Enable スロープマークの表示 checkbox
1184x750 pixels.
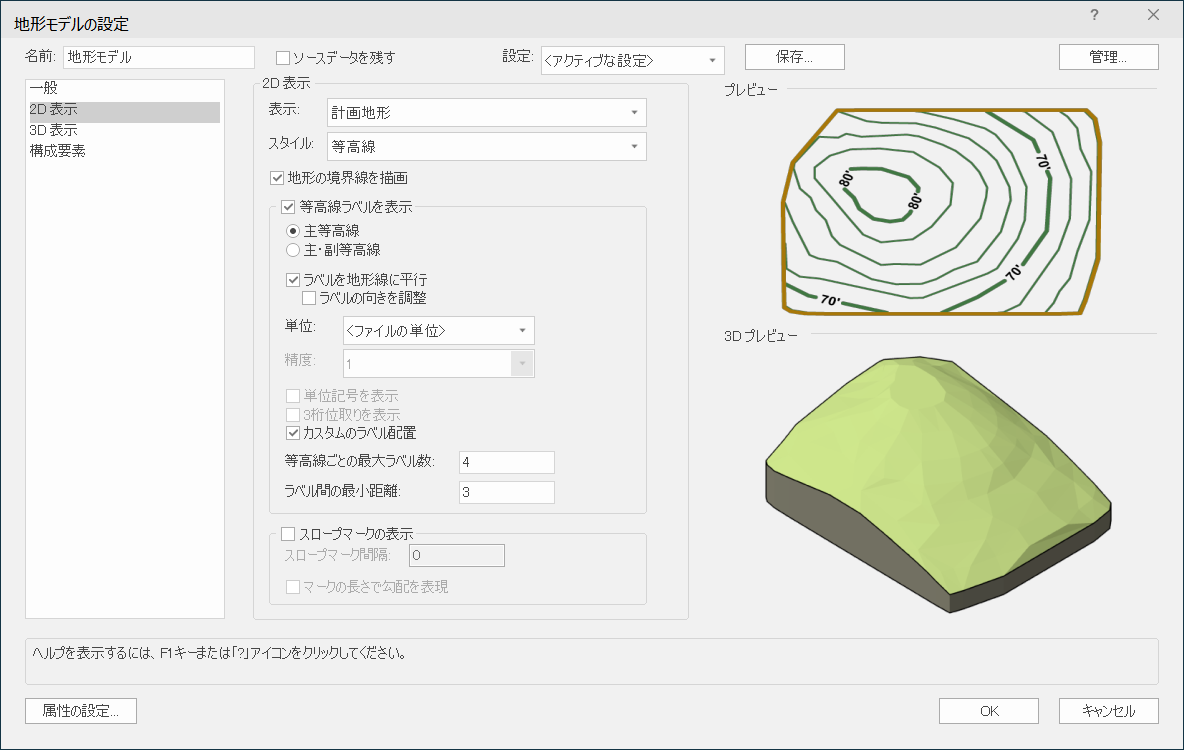(288, 535)
